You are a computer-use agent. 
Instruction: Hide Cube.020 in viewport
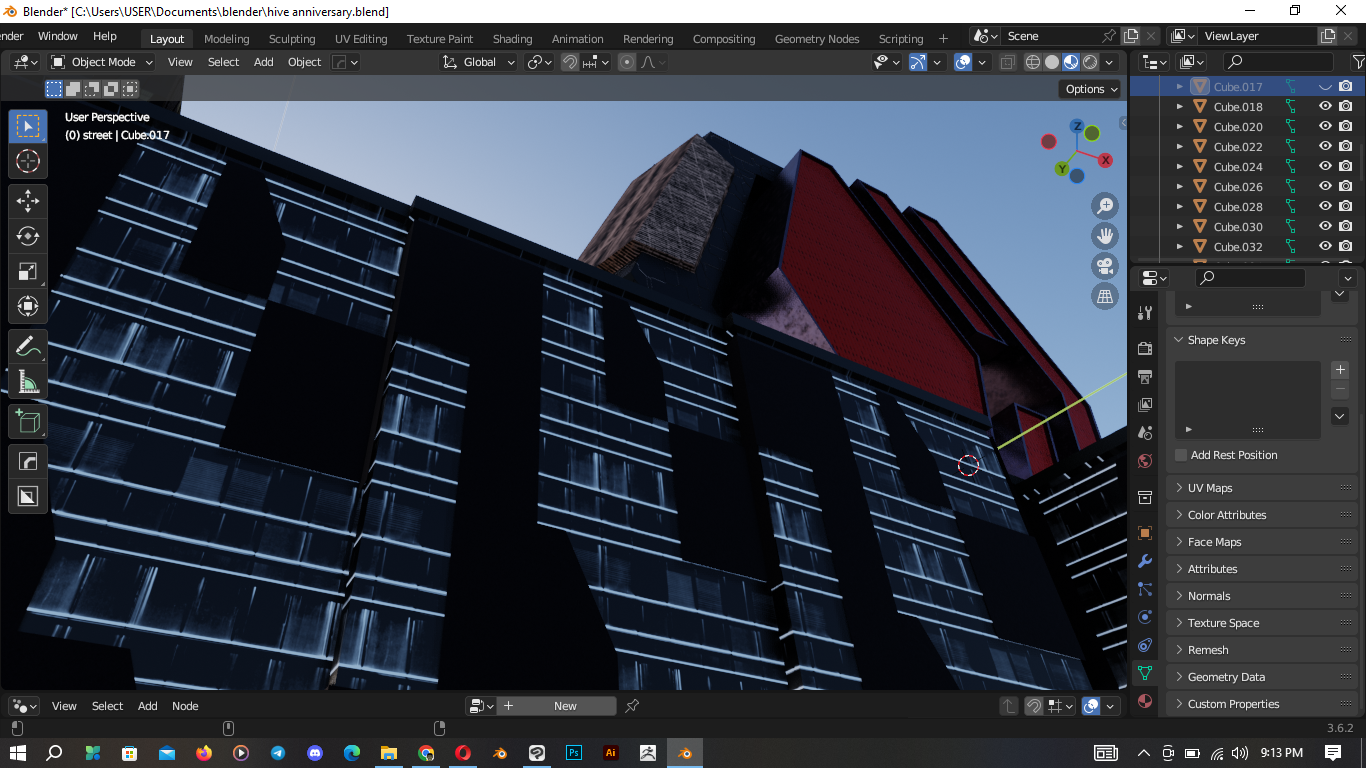pyautogui.click(x=1325, y=127)
